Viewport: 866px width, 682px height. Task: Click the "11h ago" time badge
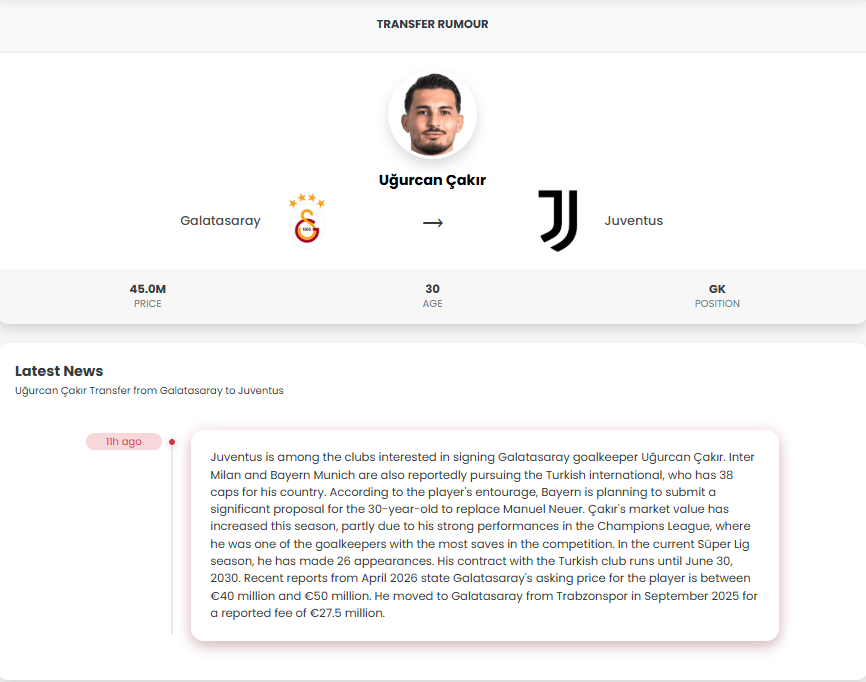124,441
